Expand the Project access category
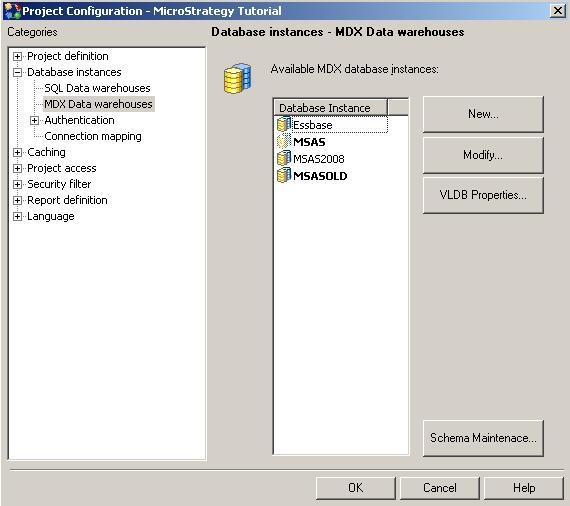Image resolution: width=570 pixels, height=506 pixels. (x=17, y=168)
